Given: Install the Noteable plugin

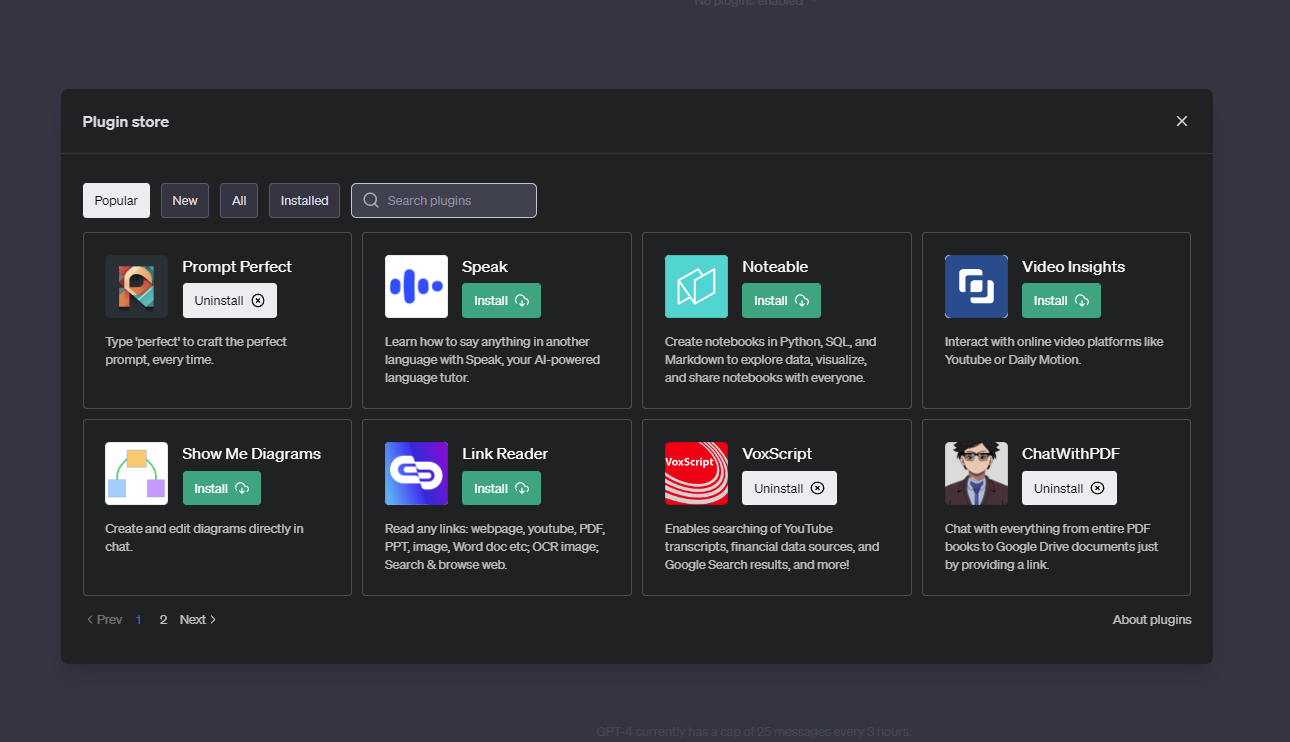Looking at the screenshot, I should point(781,301).
